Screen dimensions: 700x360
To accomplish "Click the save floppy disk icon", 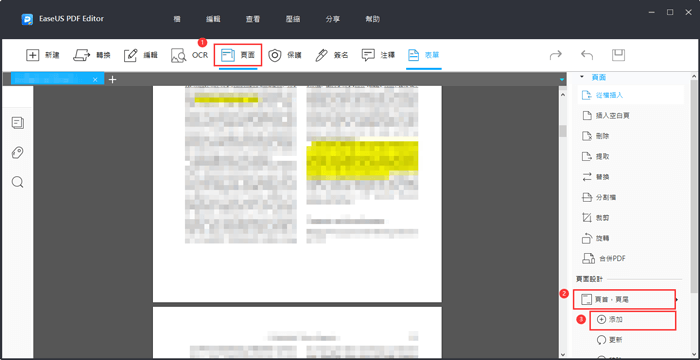I will tap(618, 55).
